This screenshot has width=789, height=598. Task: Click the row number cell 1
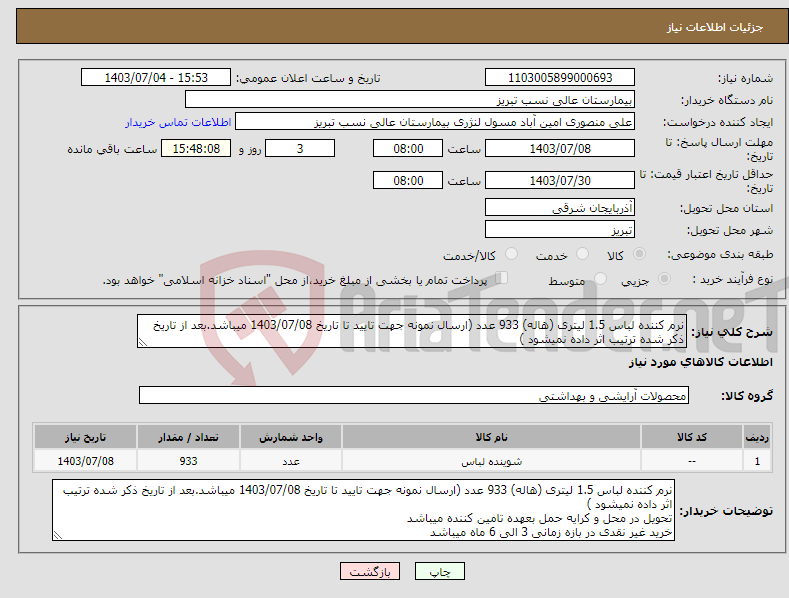[x=757, y=461]
